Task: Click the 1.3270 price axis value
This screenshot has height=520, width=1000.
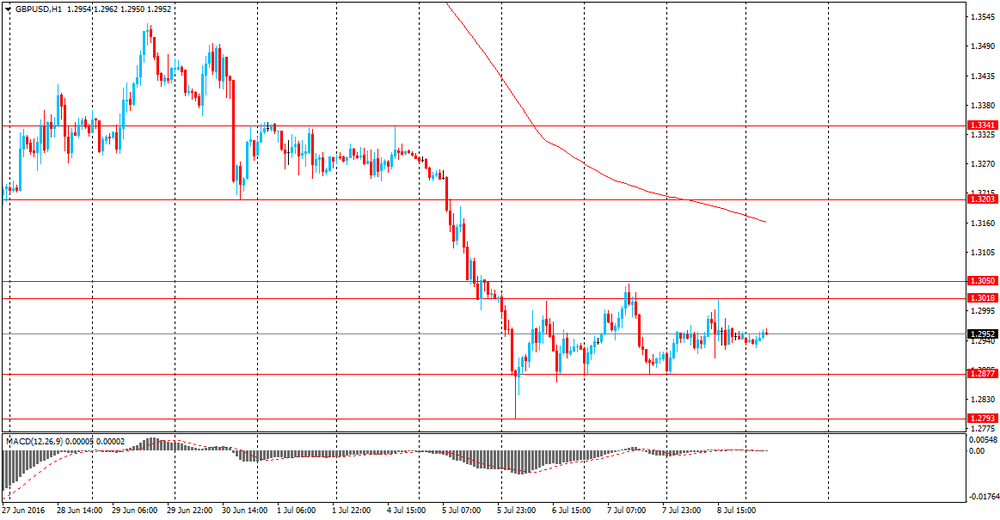Action: point(982,164)
